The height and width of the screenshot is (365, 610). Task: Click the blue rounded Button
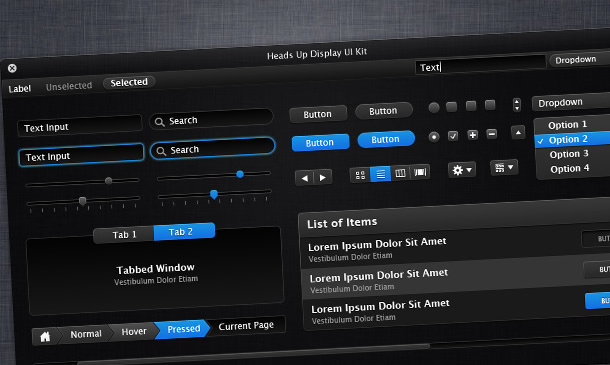386,139
